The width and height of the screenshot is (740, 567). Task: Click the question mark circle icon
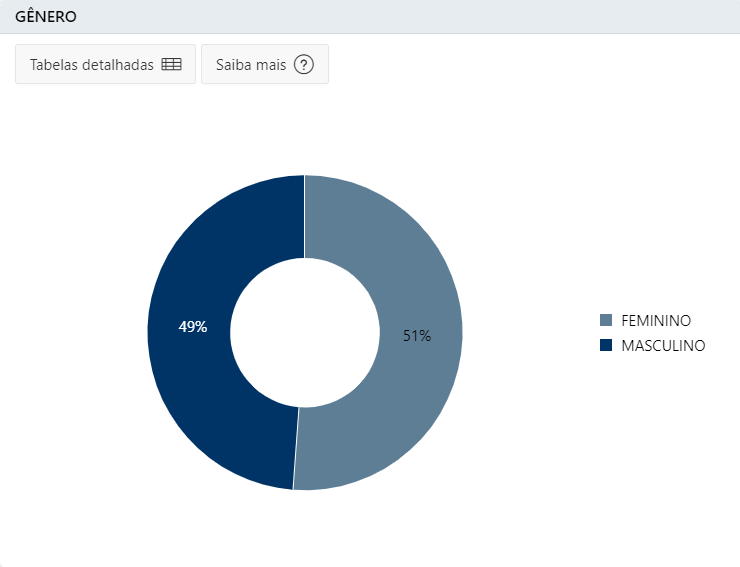tap(303, 64)
